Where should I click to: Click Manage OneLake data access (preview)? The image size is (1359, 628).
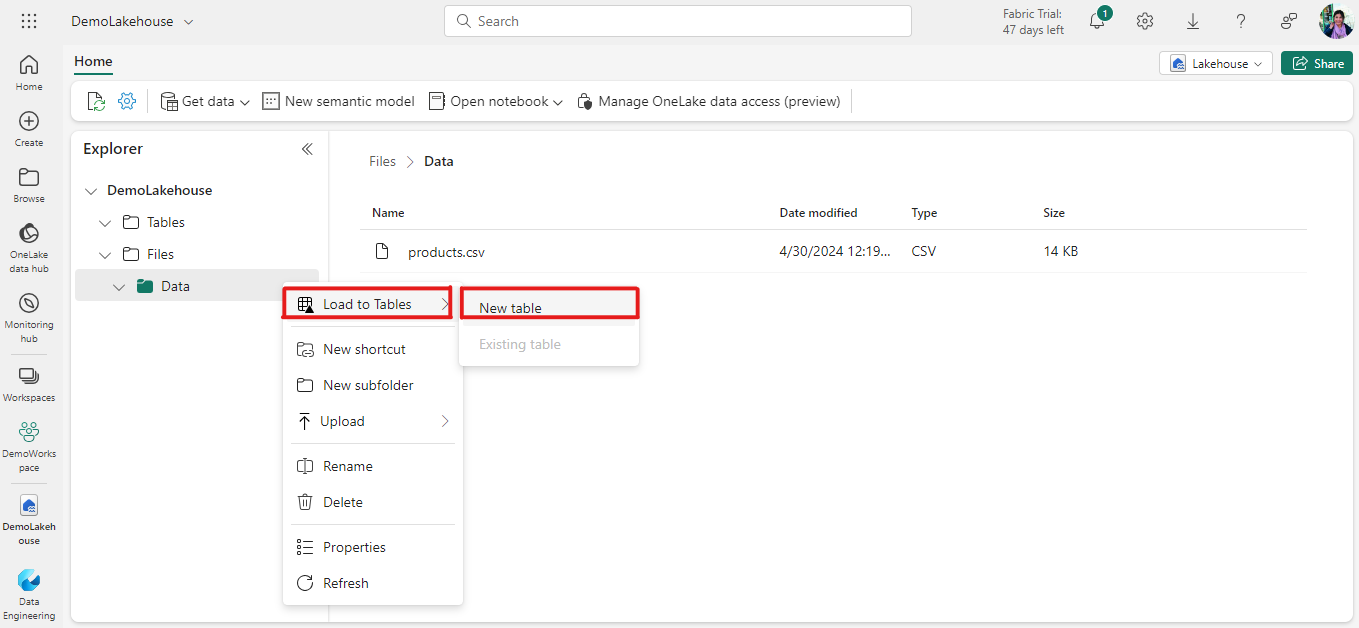tap(709, 101)
